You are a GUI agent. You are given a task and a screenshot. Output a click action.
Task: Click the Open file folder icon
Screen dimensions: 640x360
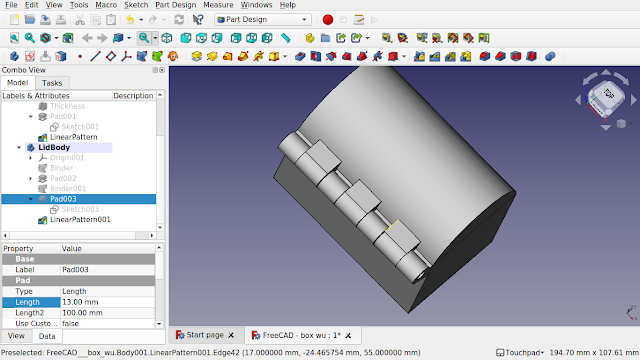(30, 20)
